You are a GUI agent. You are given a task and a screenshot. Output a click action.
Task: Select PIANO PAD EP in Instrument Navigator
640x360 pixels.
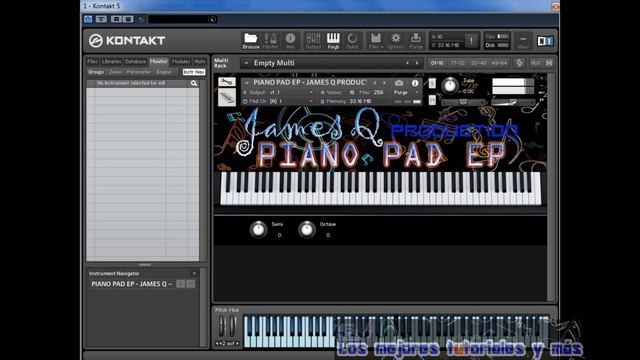132,284
